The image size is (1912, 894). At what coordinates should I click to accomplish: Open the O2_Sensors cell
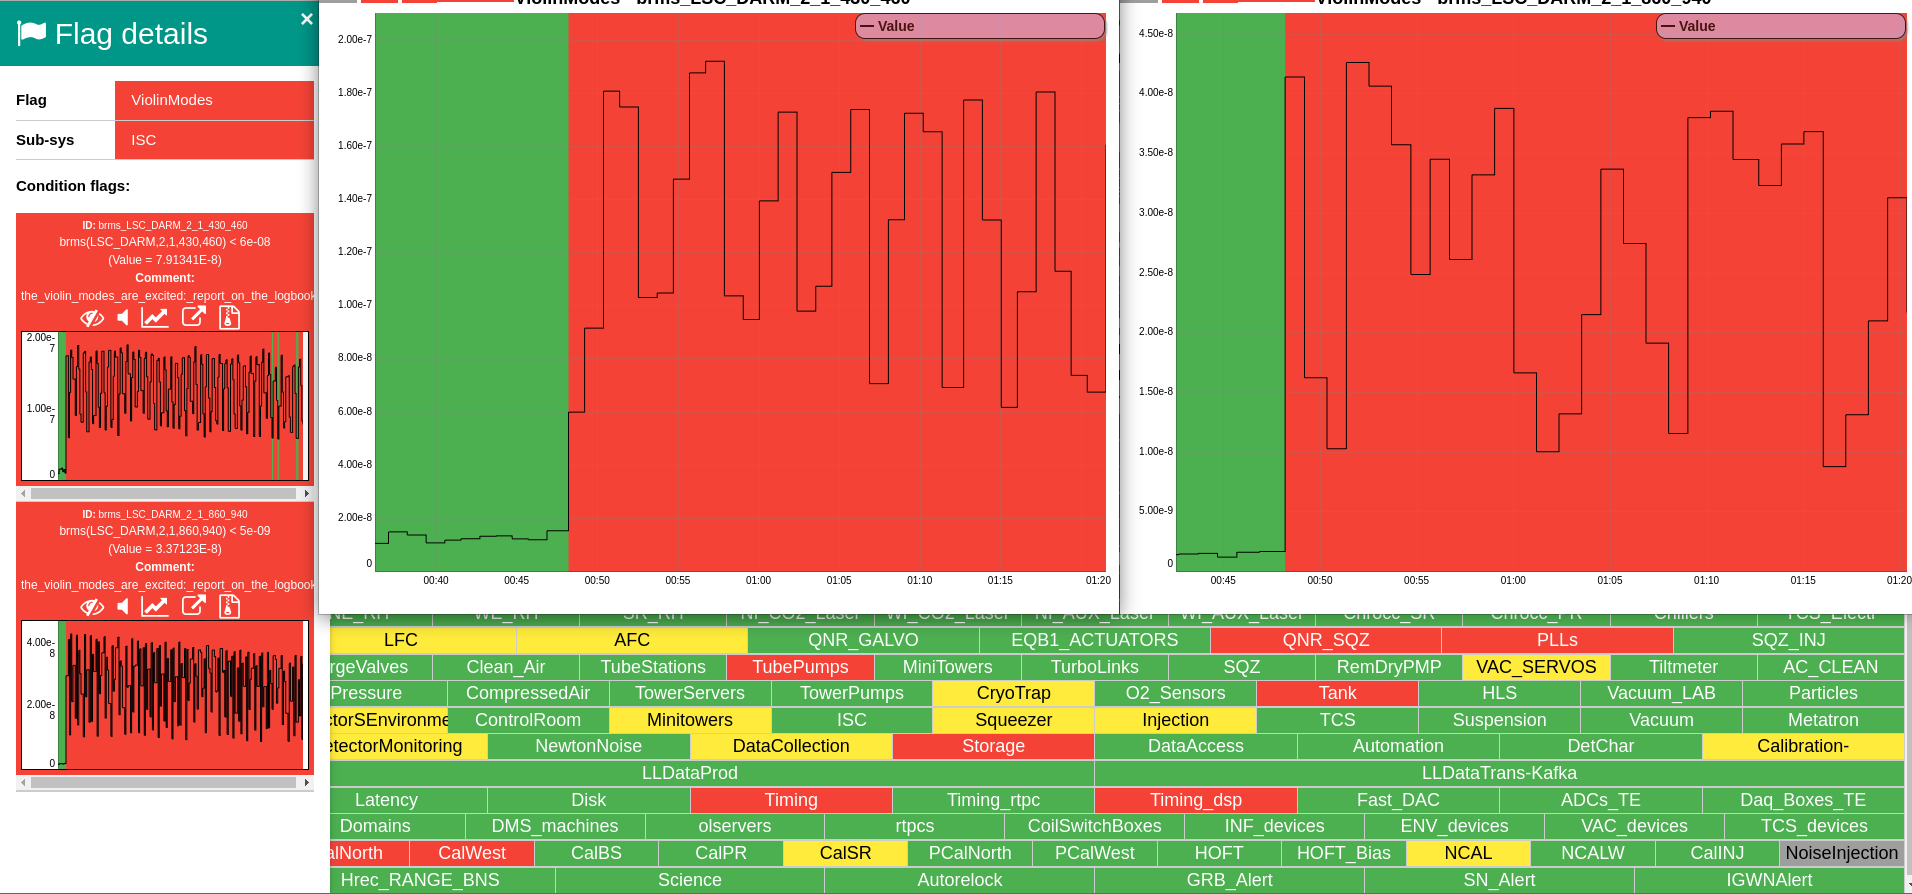(1175, 693)
